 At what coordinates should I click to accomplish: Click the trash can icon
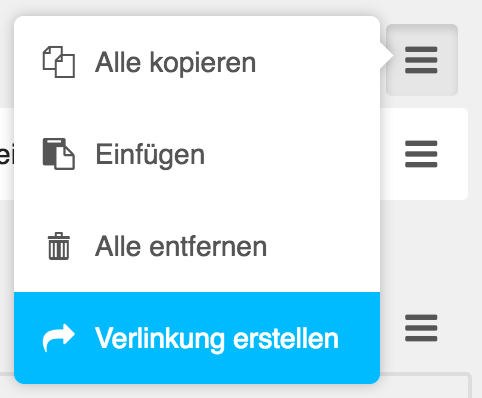(x=59, y=246)
